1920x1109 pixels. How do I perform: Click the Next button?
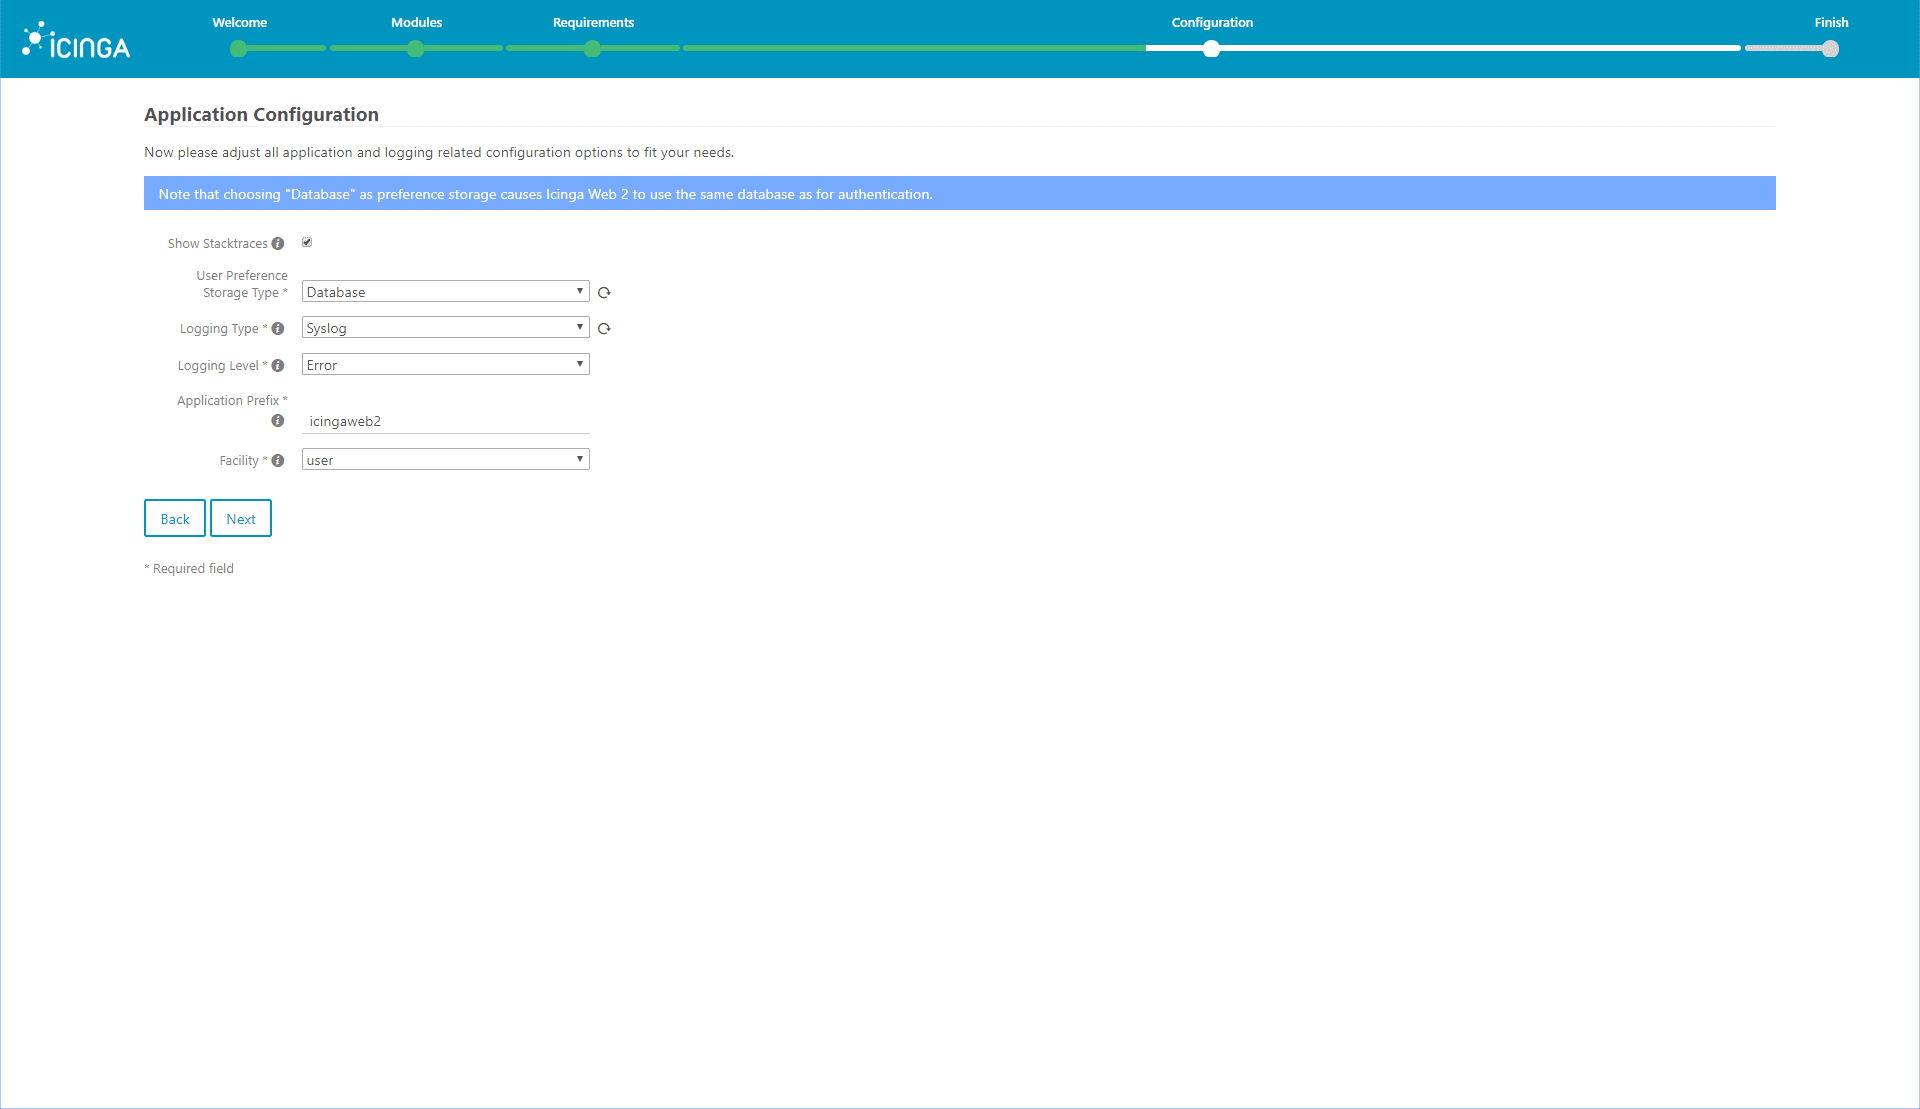[x=241, y=519]
